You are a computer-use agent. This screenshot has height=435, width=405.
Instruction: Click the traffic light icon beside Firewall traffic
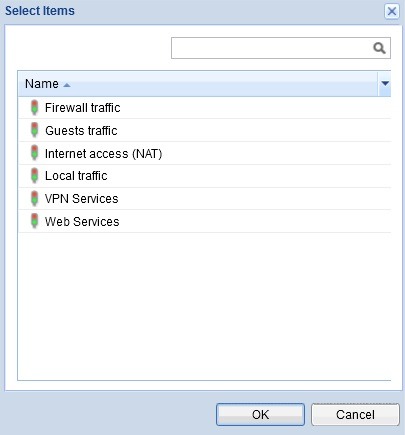click(34, 108)
